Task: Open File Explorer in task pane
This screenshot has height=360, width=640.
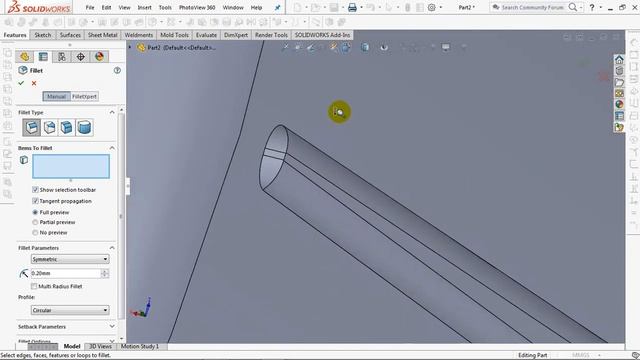Action: click(x=619, y=82)
